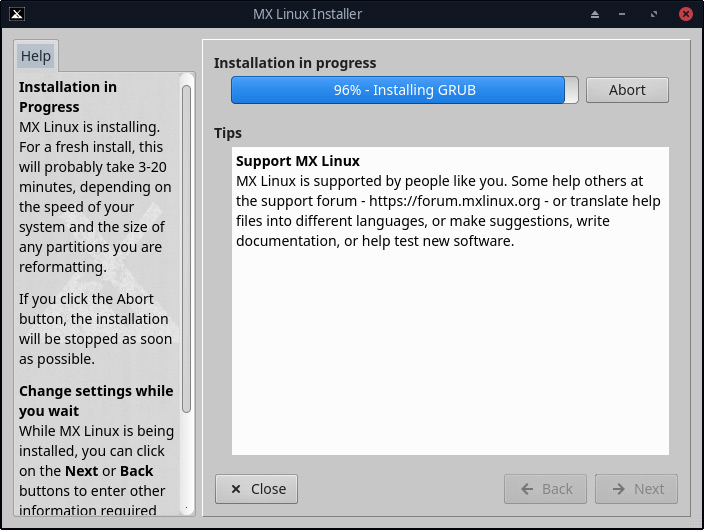Viewport: 704px width, 530px height.
Task: Proceed with the Next button
Action: pyautogui.click(x=636, y=489)
